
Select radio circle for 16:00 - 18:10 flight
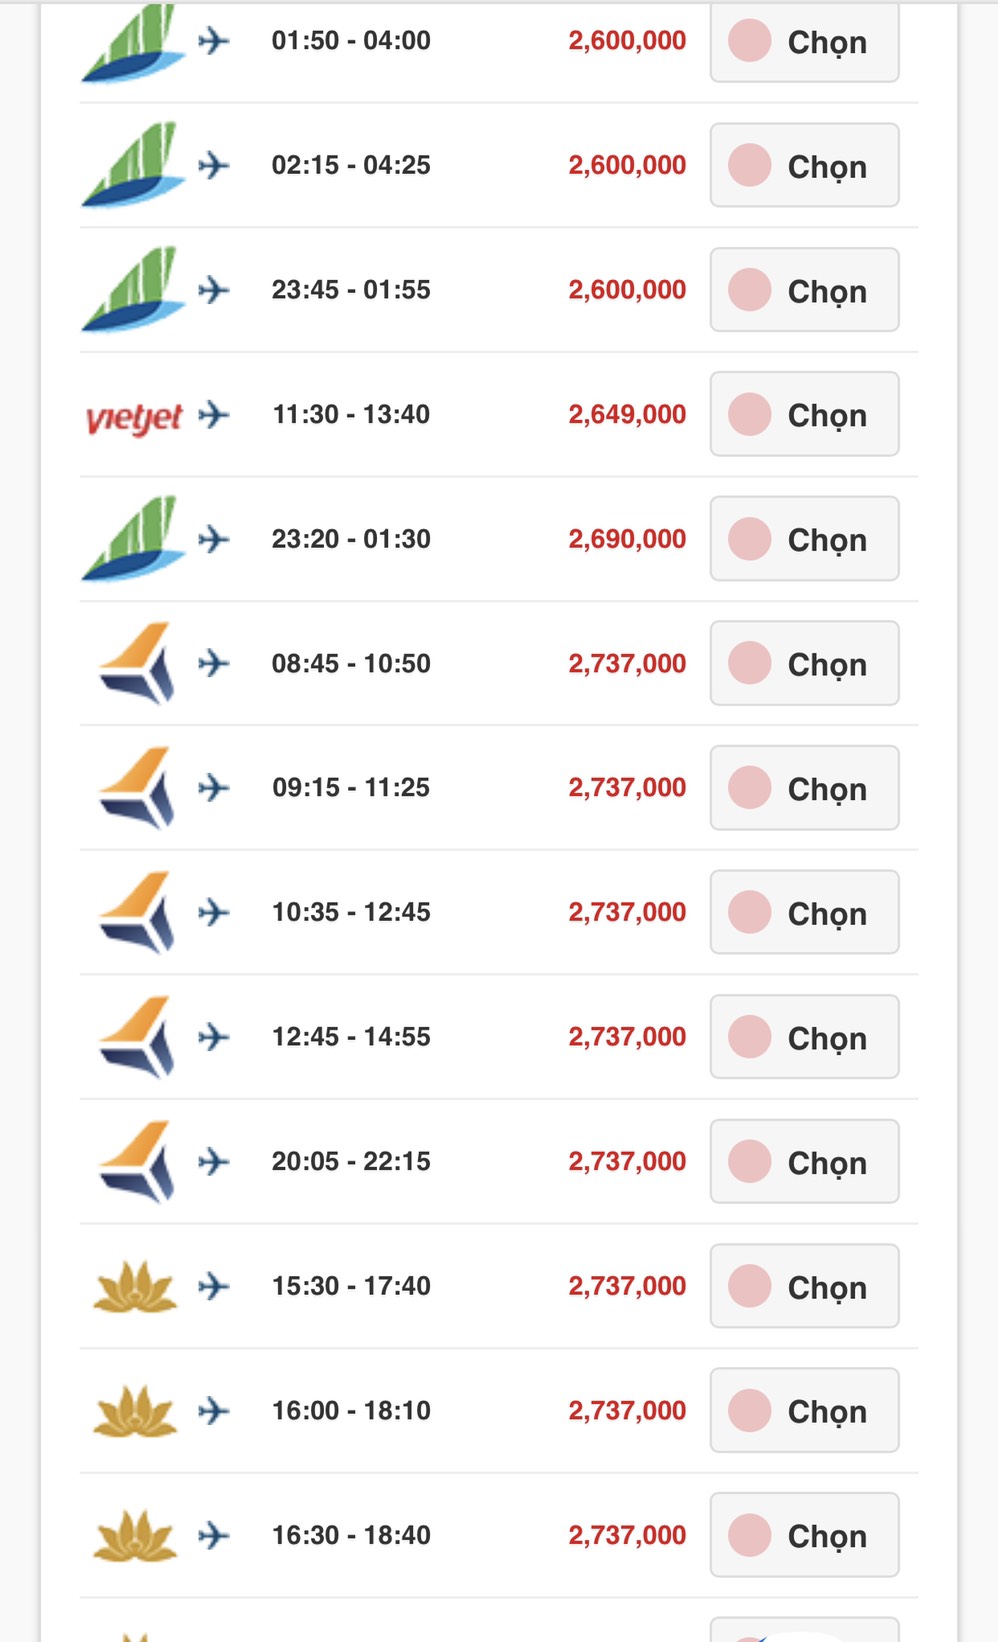749,1410
